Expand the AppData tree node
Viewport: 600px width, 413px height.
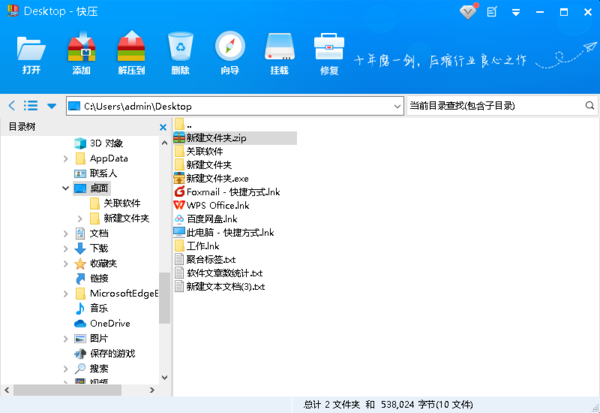click(x=65, y=158)
